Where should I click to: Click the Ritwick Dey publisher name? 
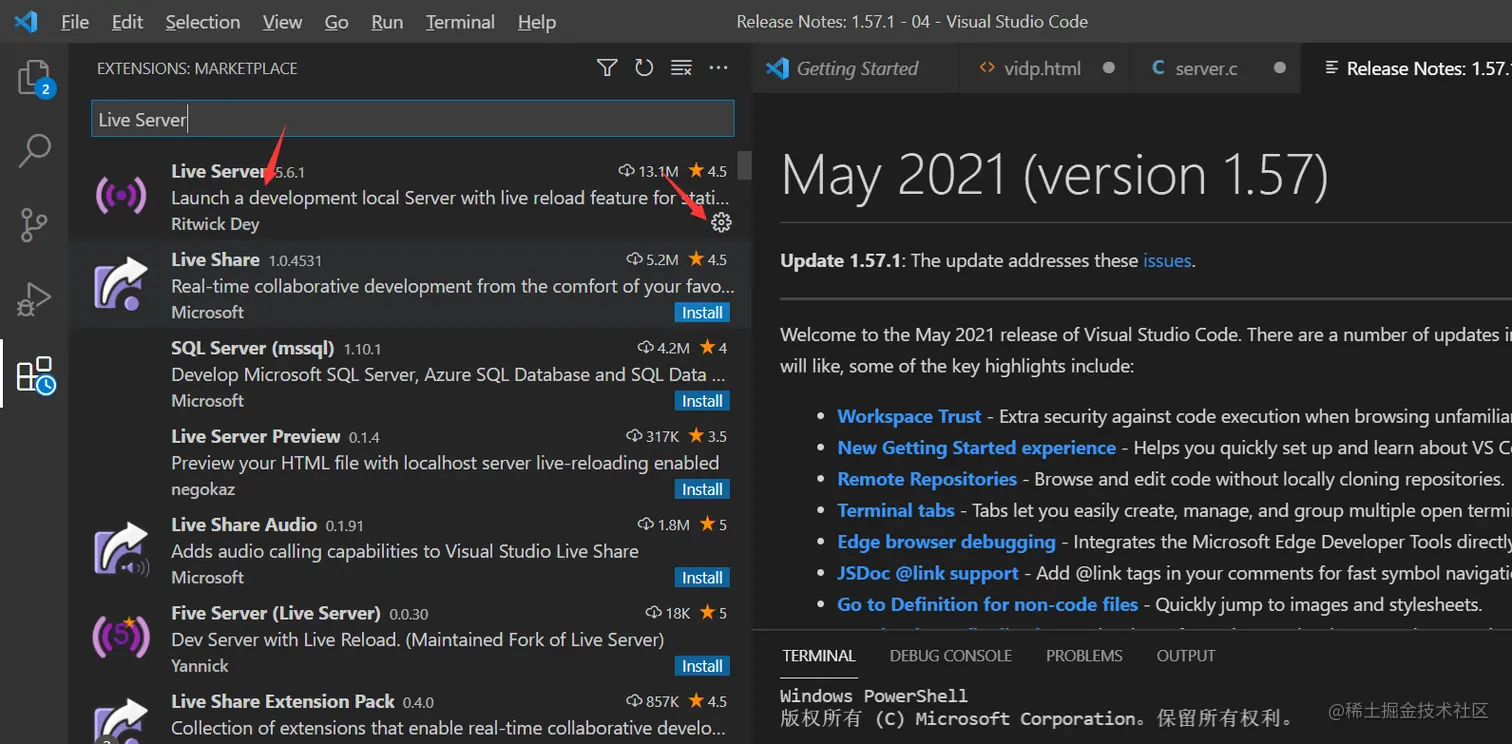point(215,224)
